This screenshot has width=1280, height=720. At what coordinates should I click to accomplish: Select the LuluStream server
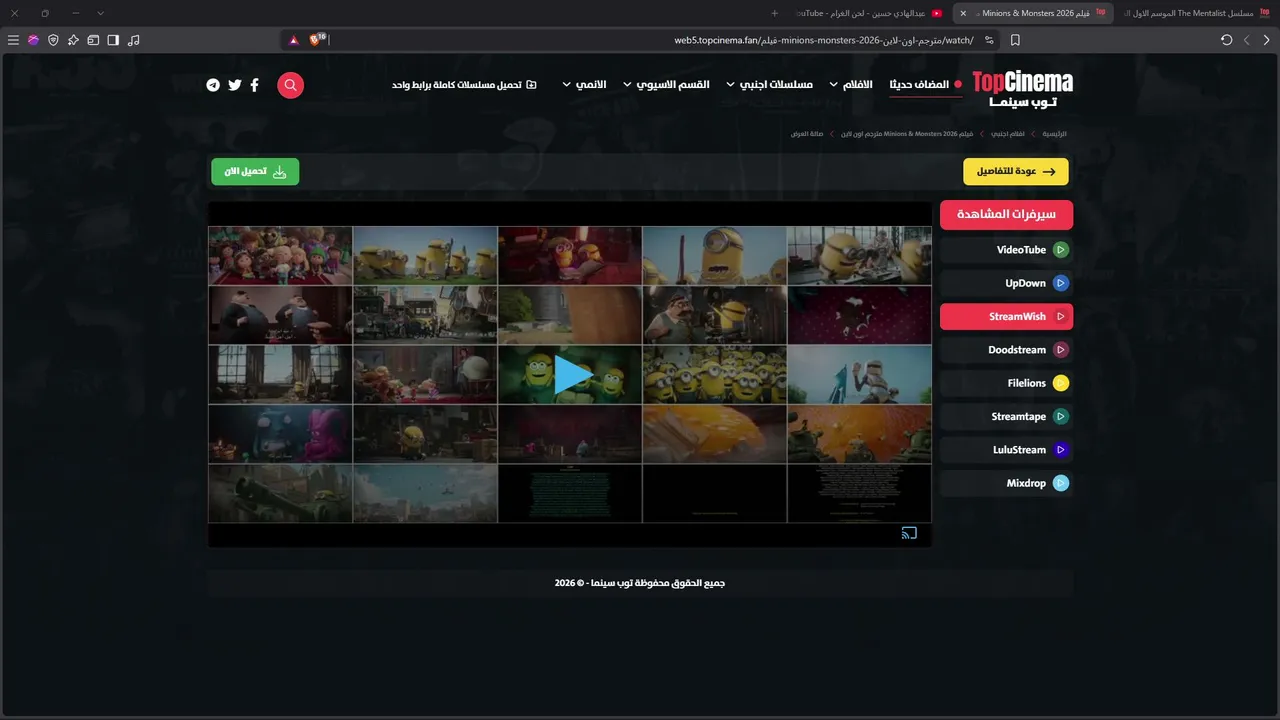coord(1006,450)
